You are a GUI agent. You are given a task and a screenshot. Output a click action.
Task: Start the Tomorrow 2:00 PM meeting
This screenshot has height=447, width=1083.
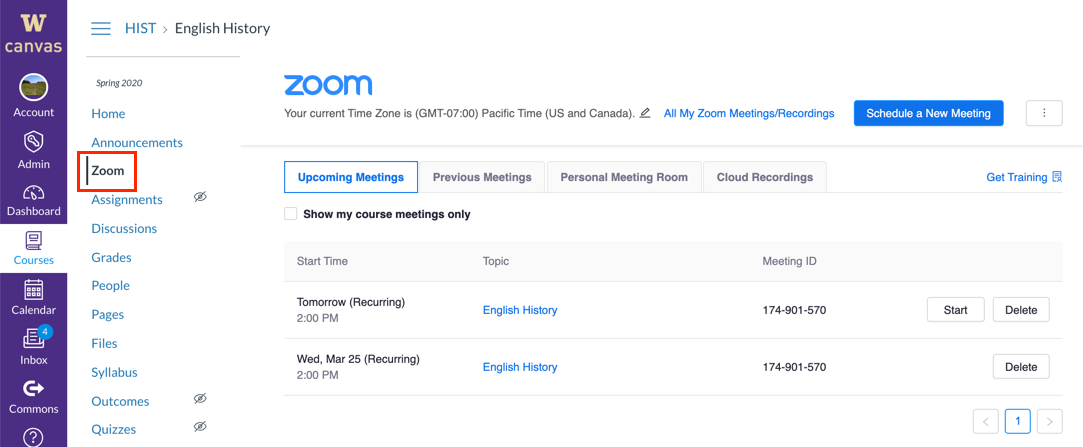(x=955, y=310)
